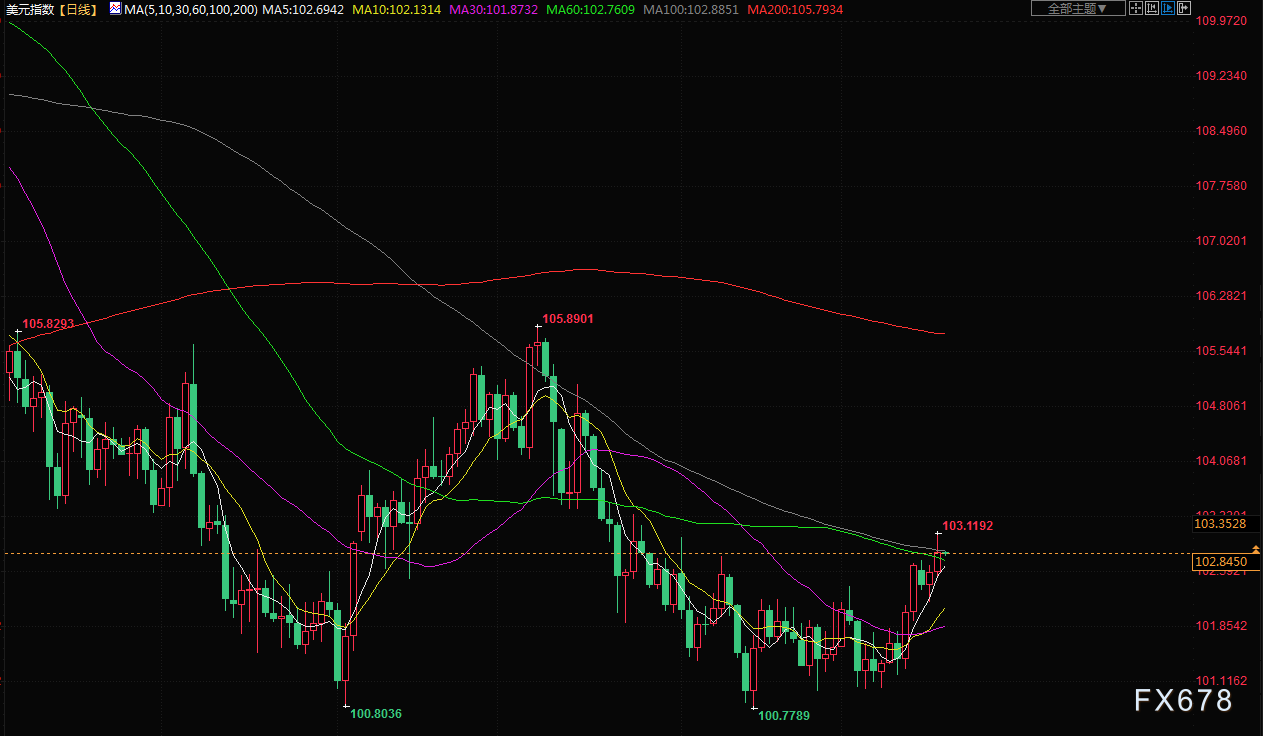Click 107.7580 on price axis
The width and height of the screenshot is (1263, 736).
tap(1222, 186)
